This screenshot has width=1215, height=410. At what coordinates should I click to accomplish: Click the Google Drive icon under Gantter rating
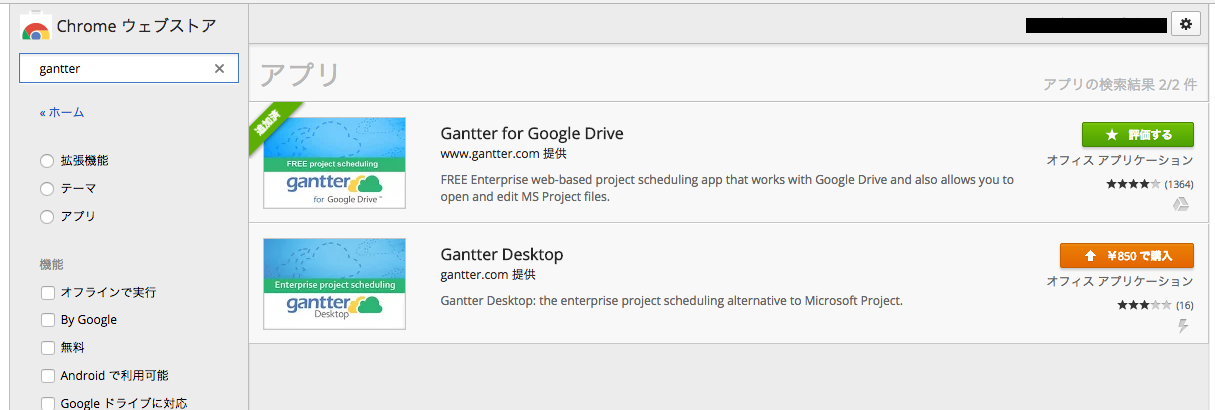coord(1181,204)
